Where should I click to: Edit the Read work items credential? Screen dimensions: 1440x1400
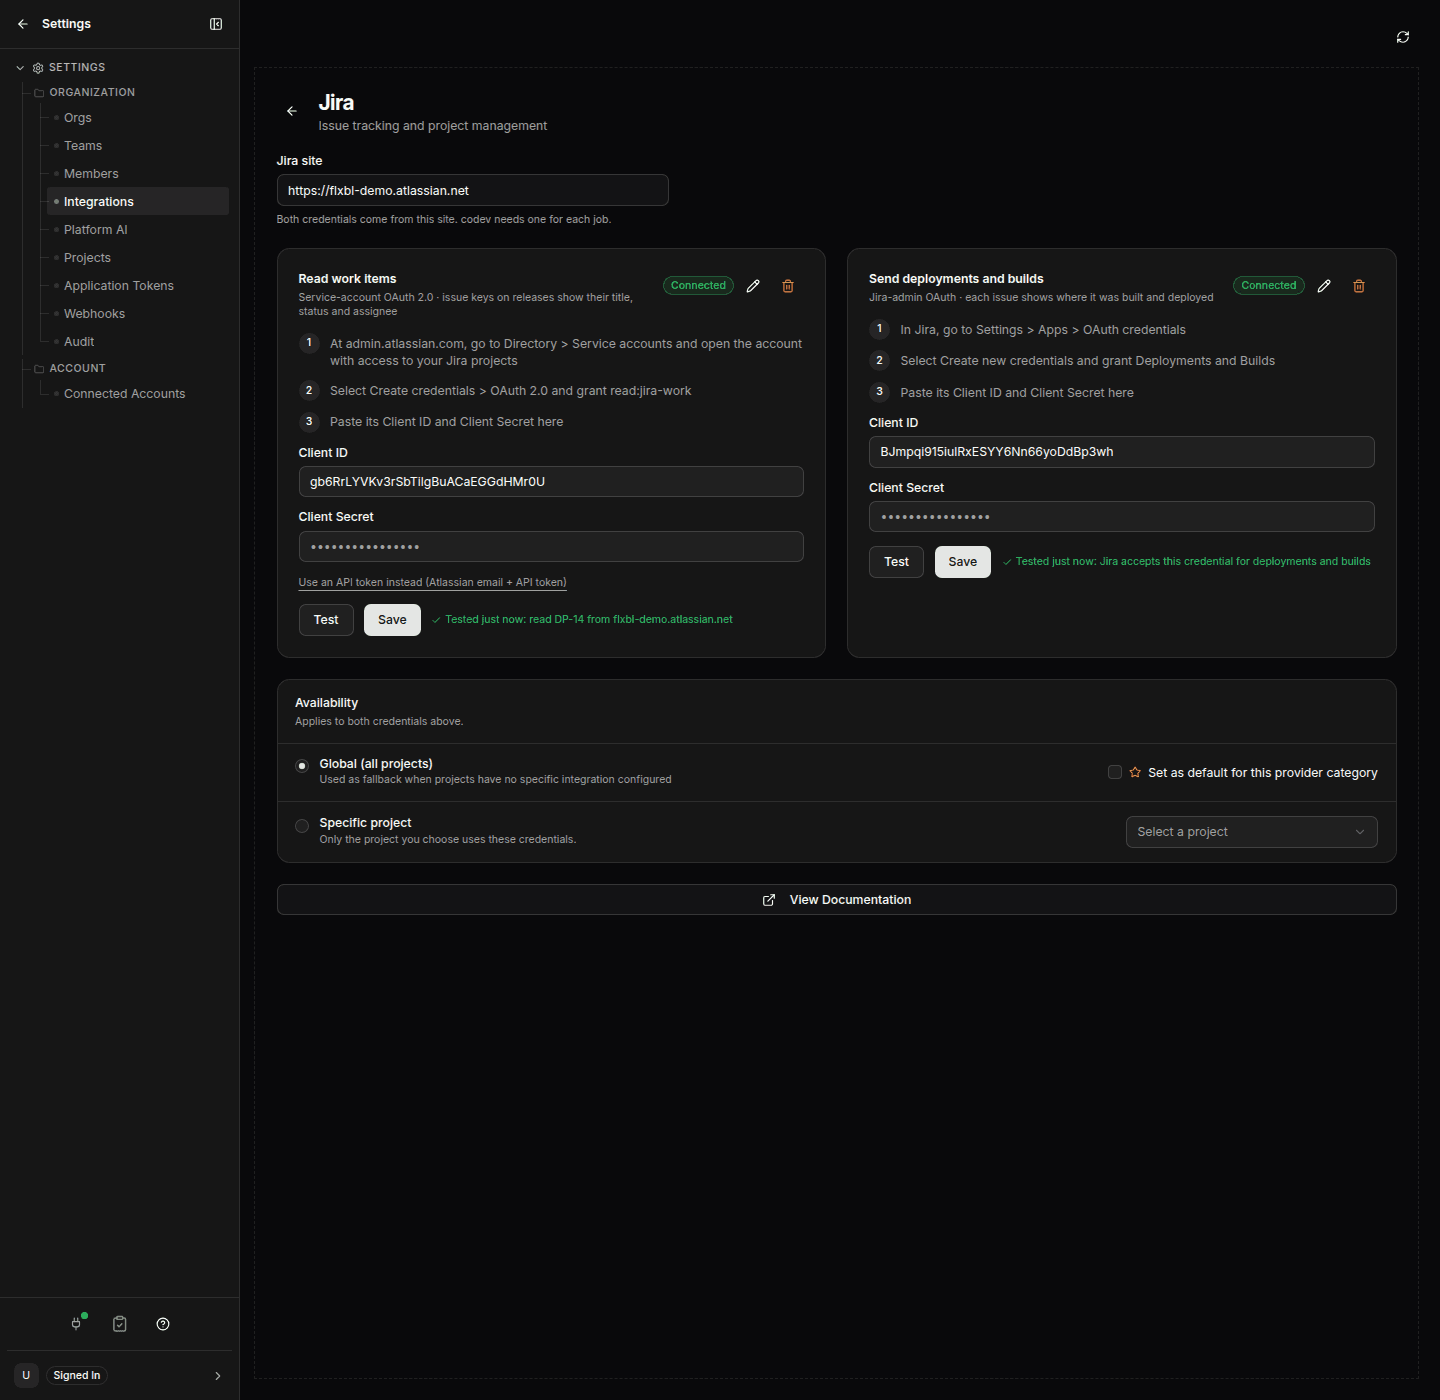753,286
